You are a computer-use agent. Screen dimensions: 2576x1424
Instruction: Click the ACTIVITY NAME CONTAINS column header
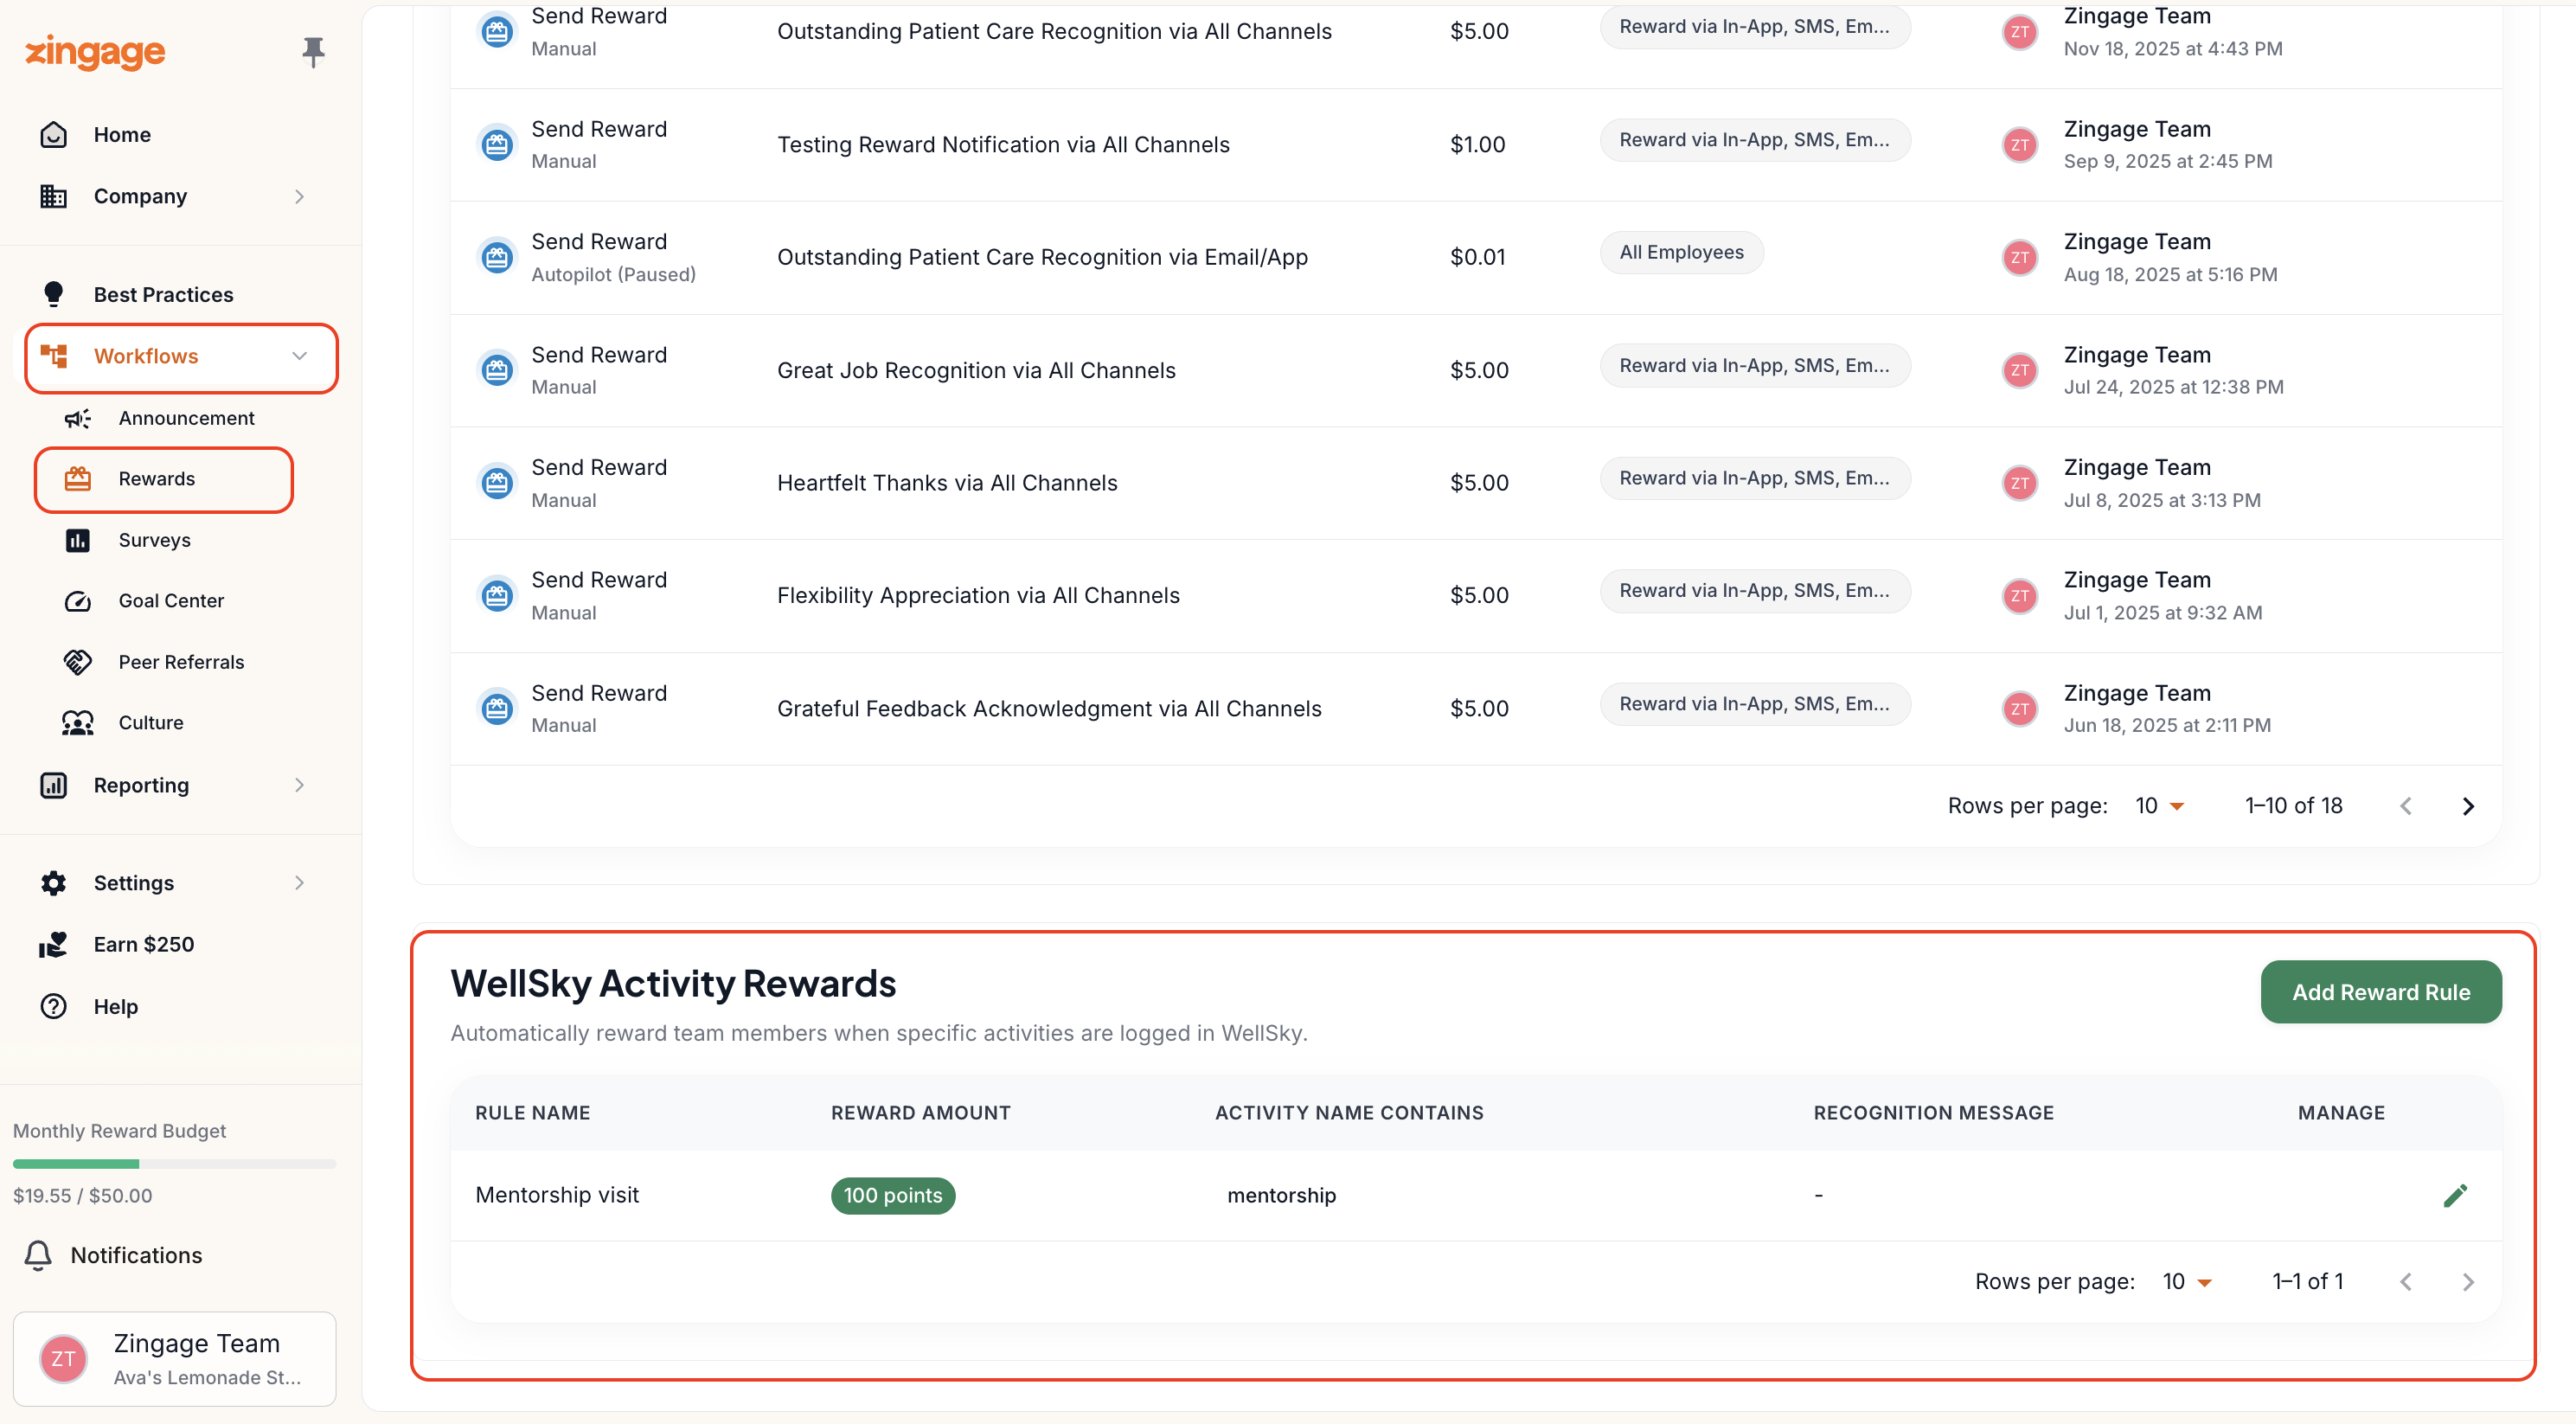(1349, 1114)
